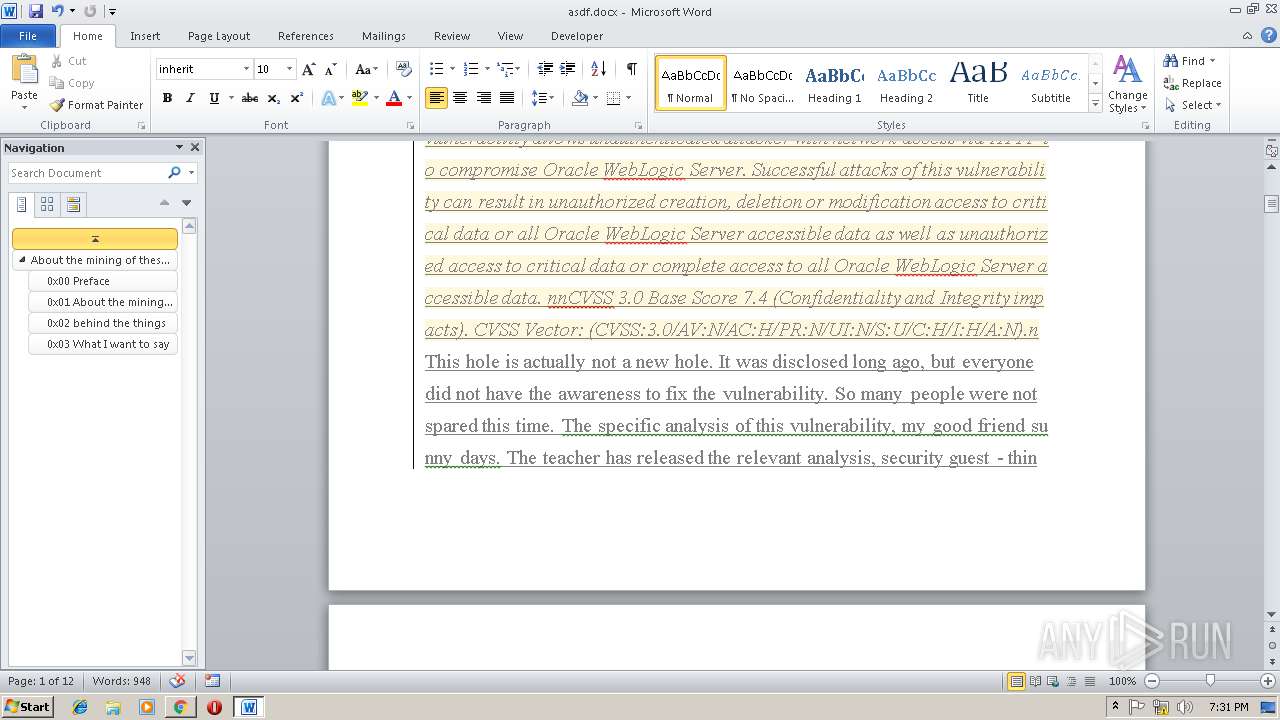Open the Windows Start menu

point(27,706)
